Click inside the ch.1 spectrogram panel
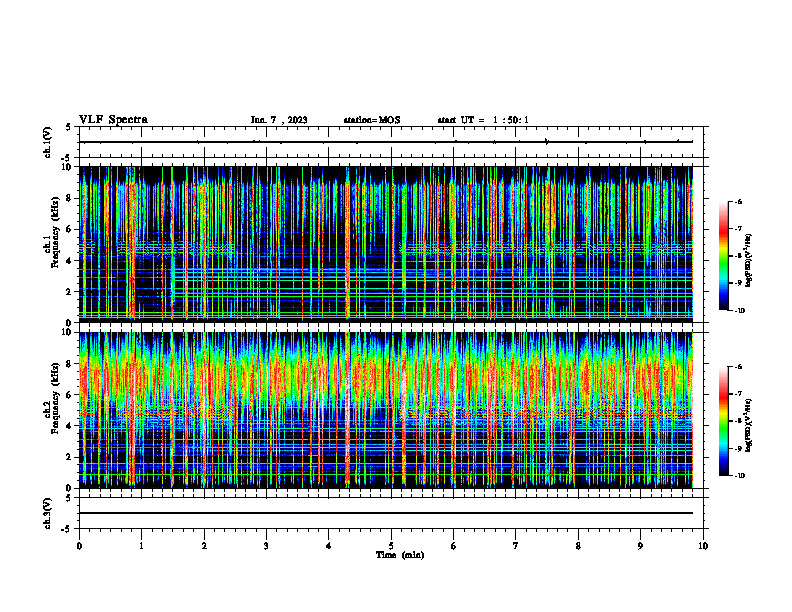The width and height of the screenshot is (792, 612). coord(386,244)
